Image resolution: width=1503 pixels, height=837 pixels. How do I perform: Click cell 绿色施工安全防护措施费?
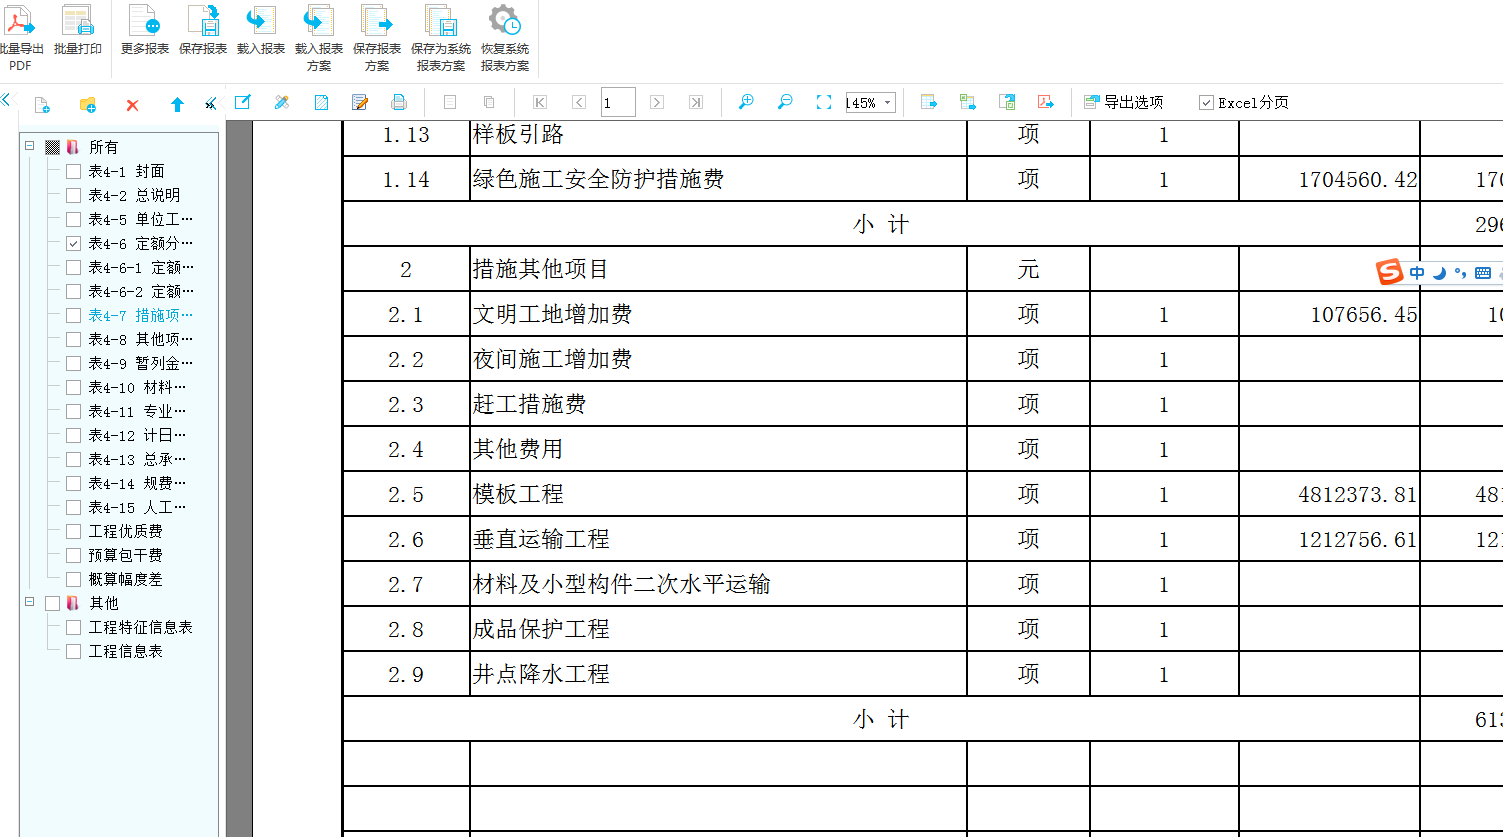tap(718, 179)
